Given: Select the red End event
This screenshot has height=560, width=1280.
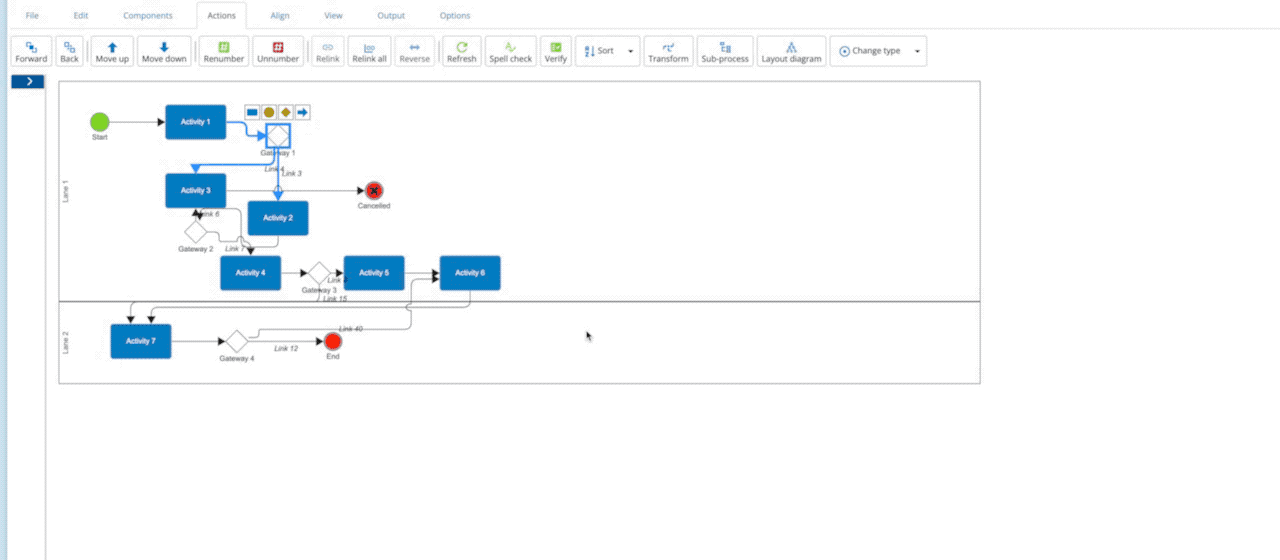Looking at the screenshot, I should (x=333, y=342).
